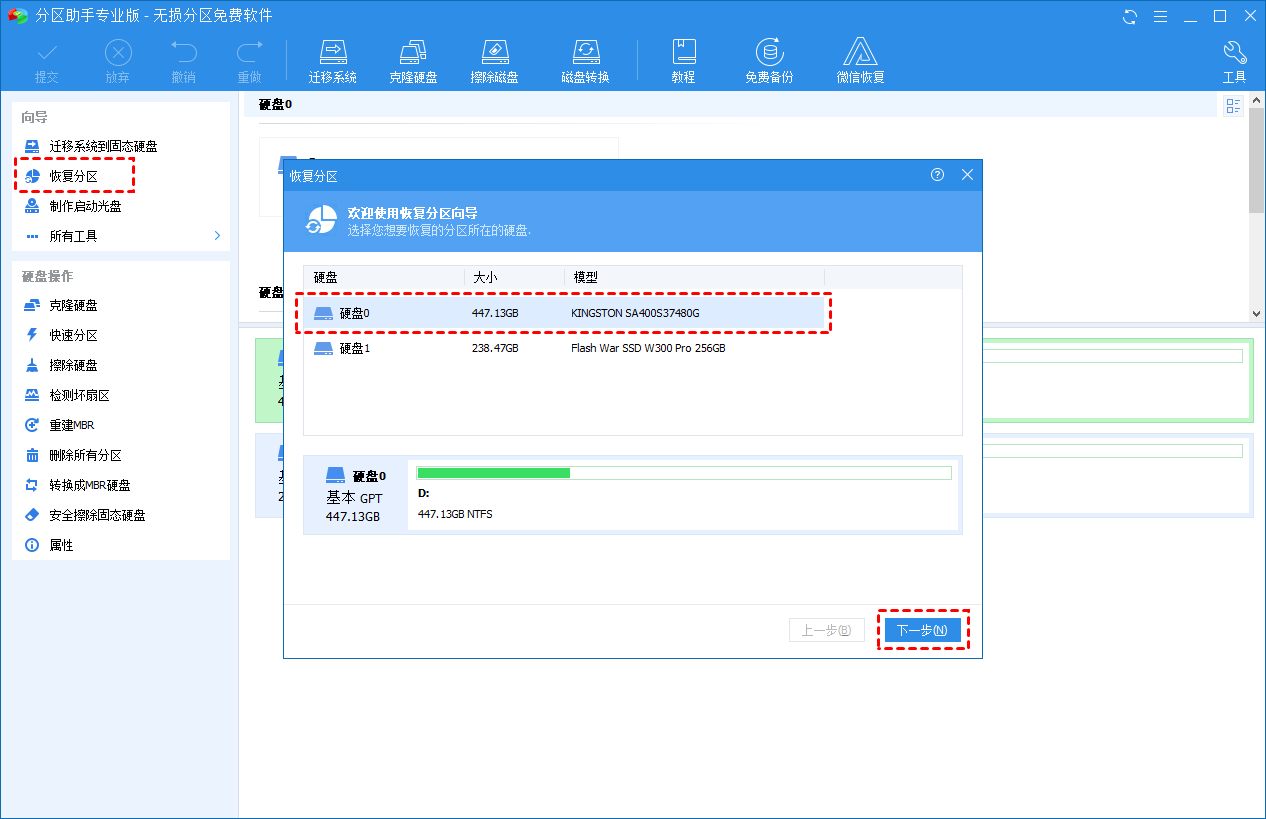Close the 恢复分区 dialog

click(x=967, y=174)
